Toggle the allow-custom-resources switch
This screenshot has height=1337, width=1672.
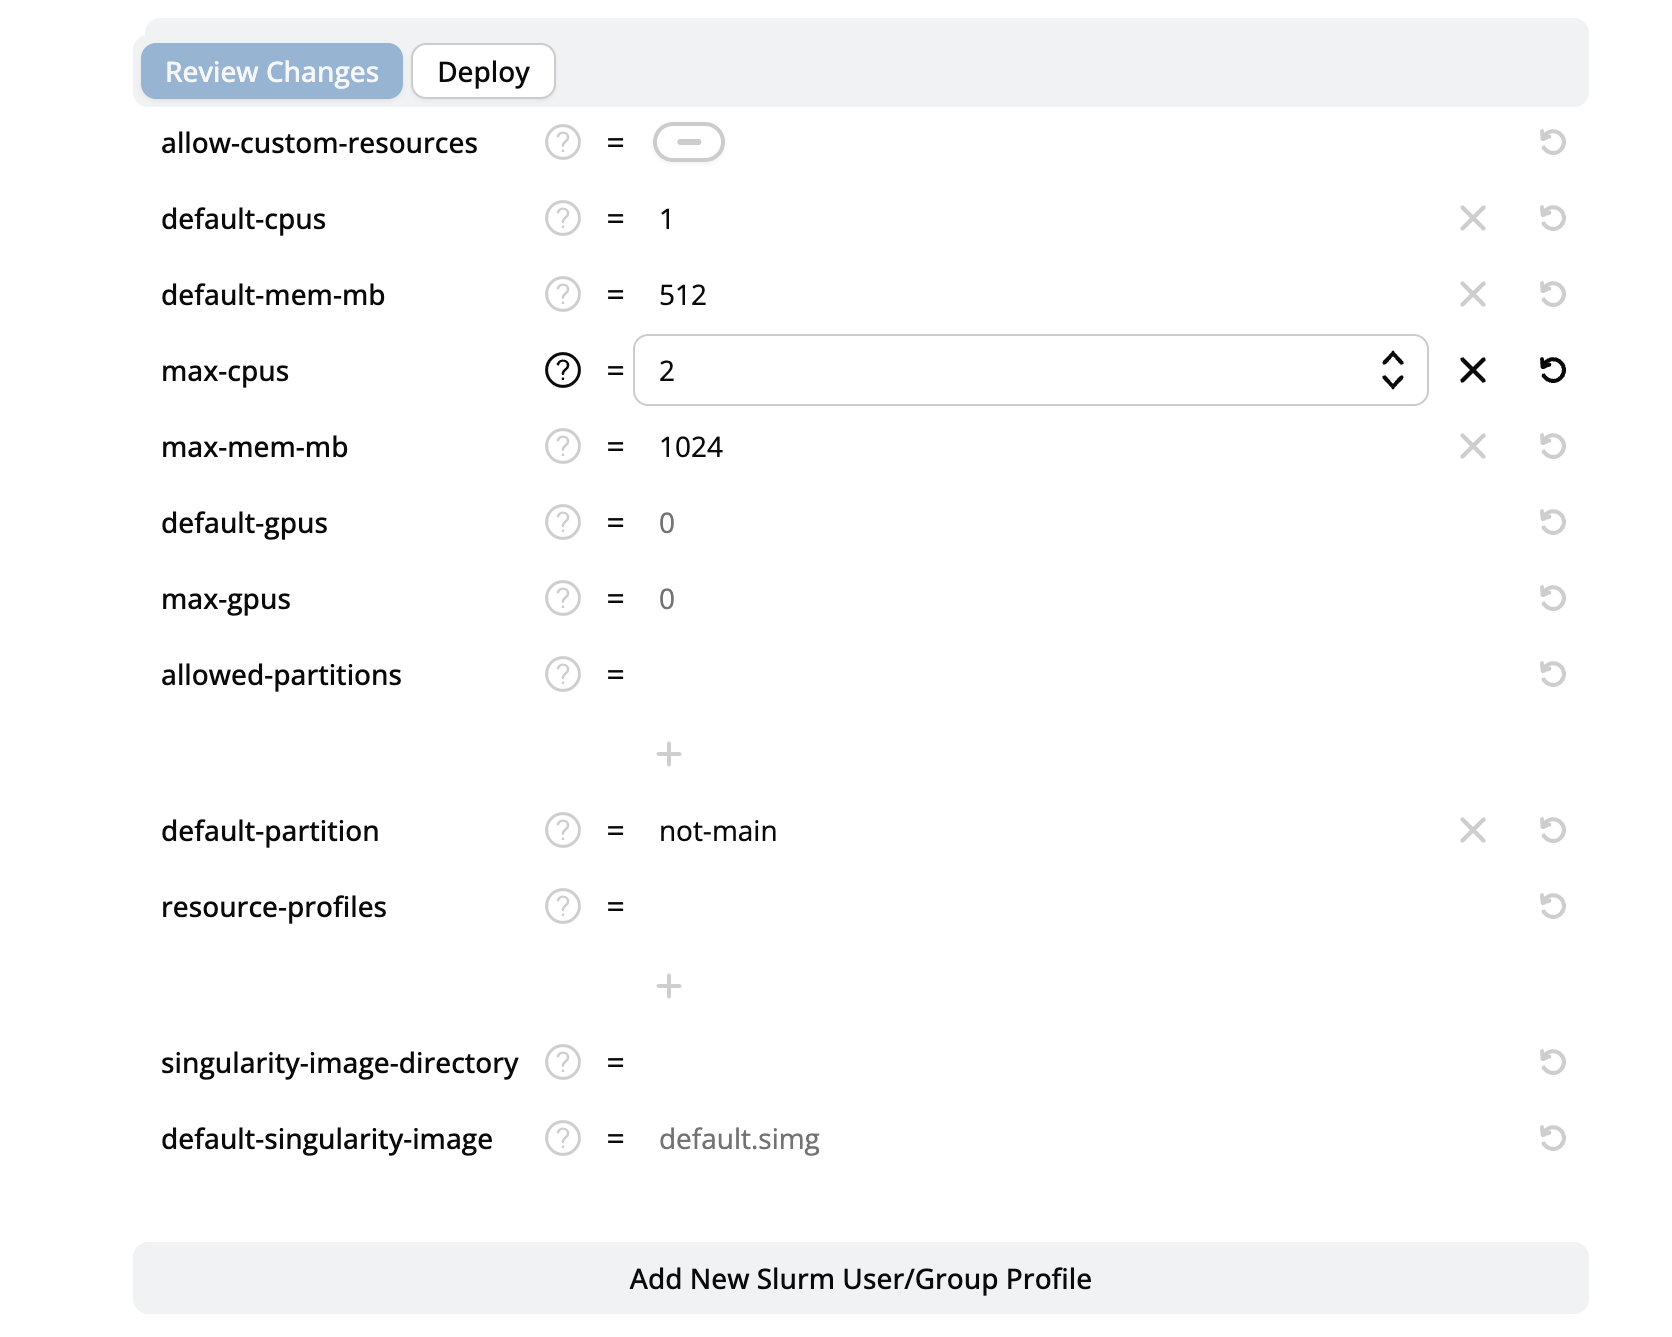pos(688,143)
